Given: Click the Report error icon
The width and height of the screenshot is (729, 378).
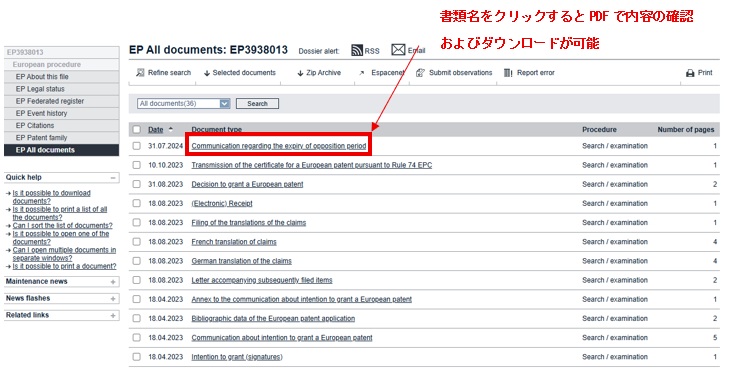Looking at the screenshot, I should coord(508,73).
